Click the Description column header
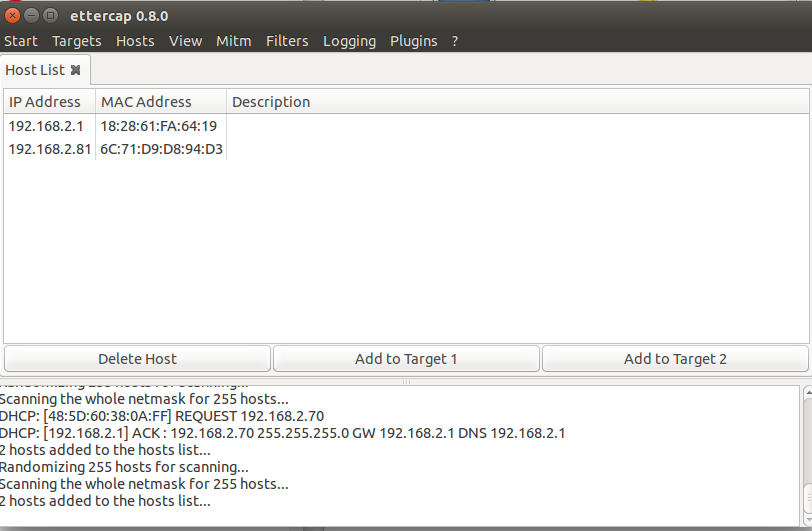812x531 pixels. 518,102
